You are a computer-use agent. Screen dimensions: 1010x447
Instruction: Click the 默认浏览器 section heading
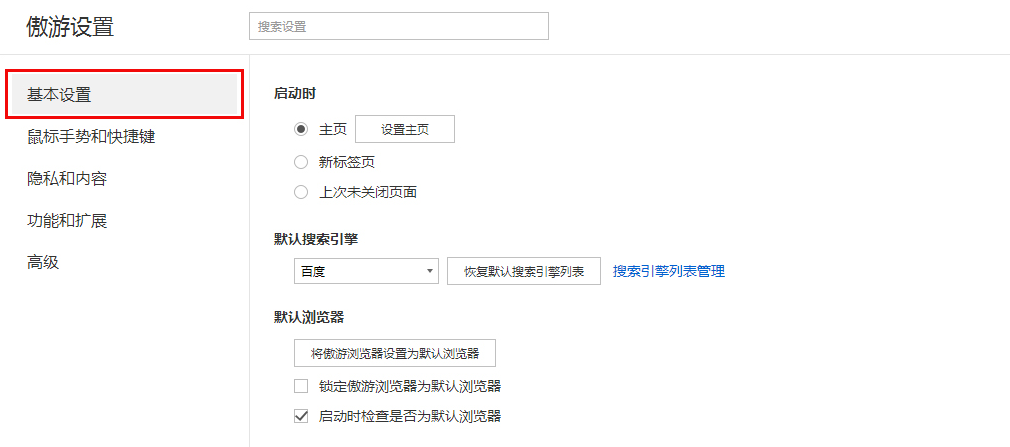click(309, 317)
